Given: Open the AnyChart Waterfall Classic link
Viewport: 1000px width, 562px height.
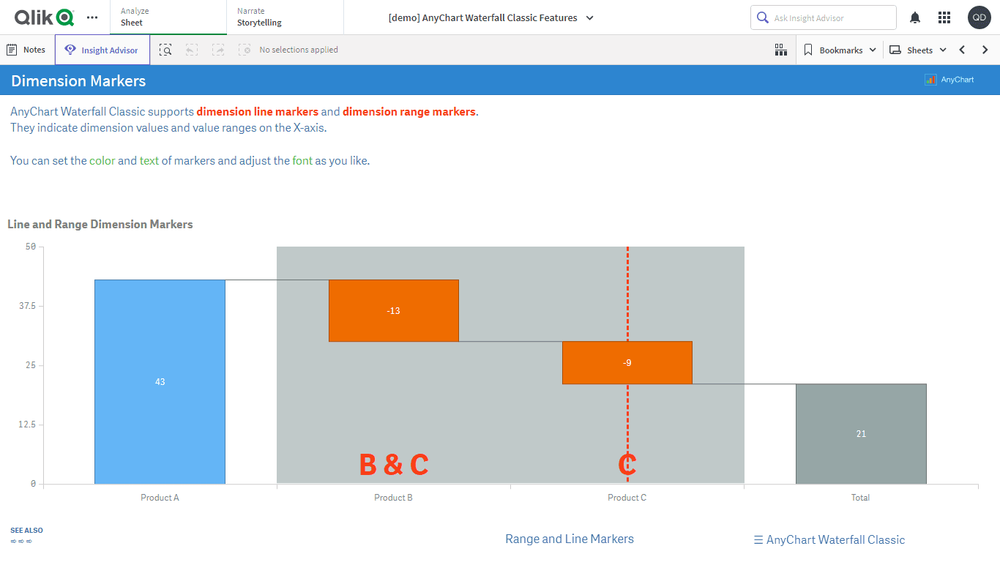Looking at the screenshot, I should click(x=829, y=540).
